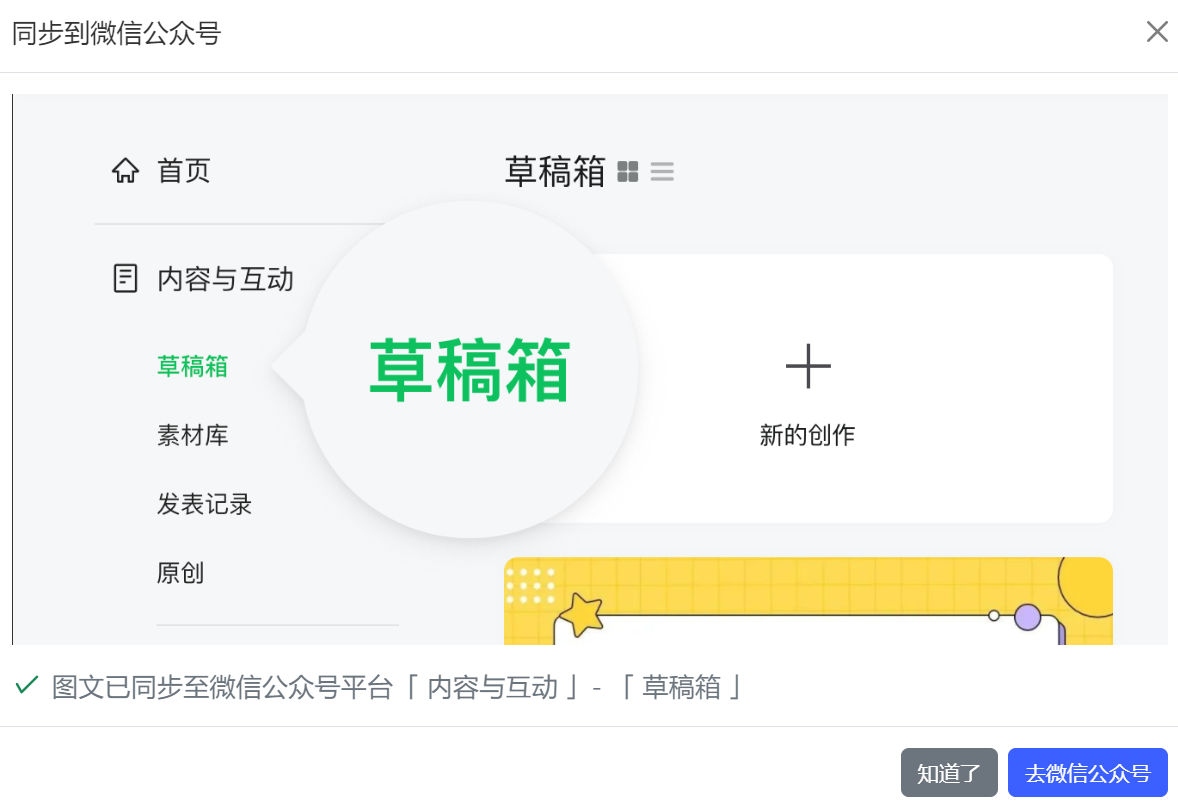Click the star icon on yellow card

click(x=581, y=614)
